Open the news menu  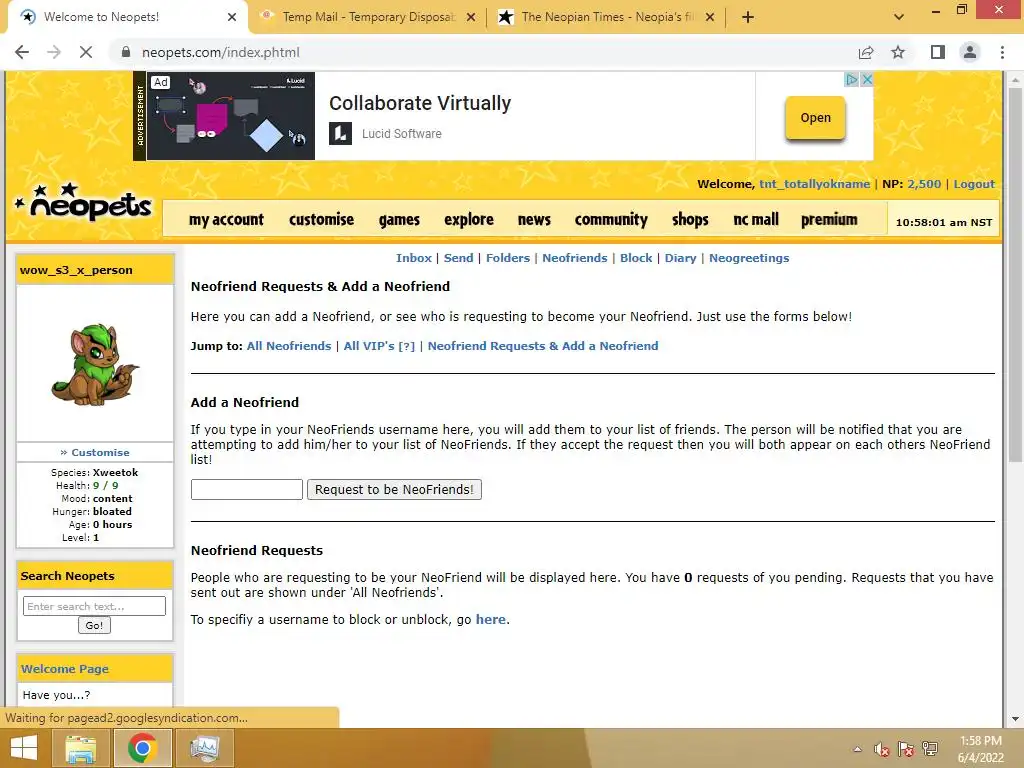point(534,219)
